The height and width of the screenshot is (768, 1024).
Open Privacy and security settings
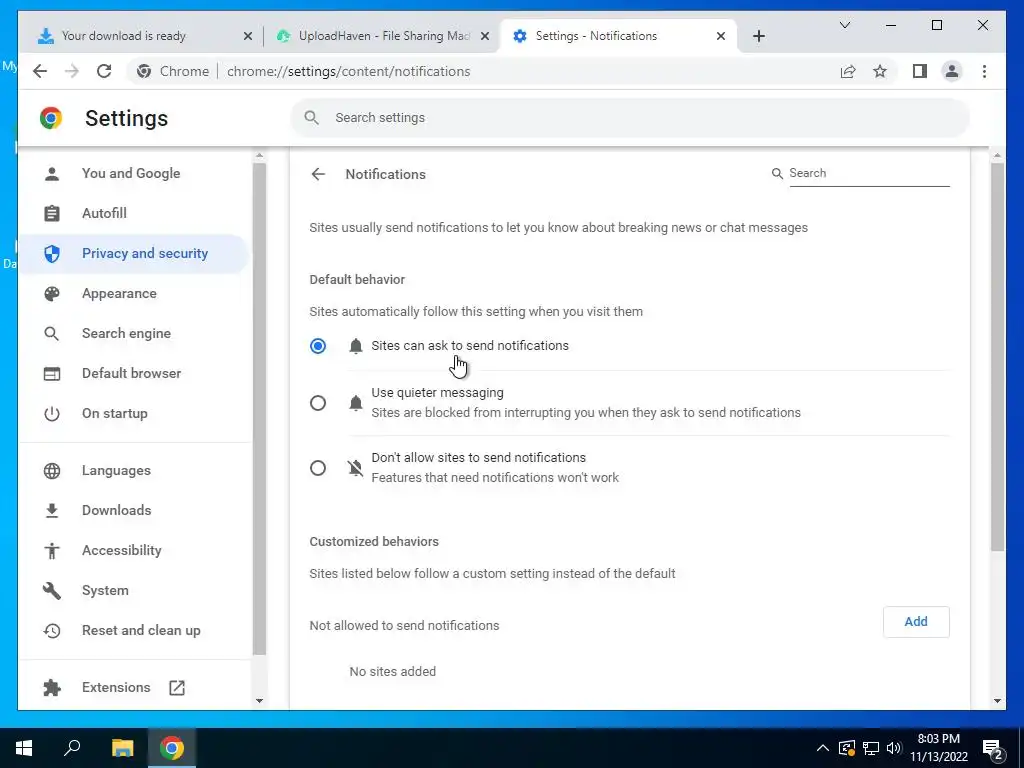[134, 253]
